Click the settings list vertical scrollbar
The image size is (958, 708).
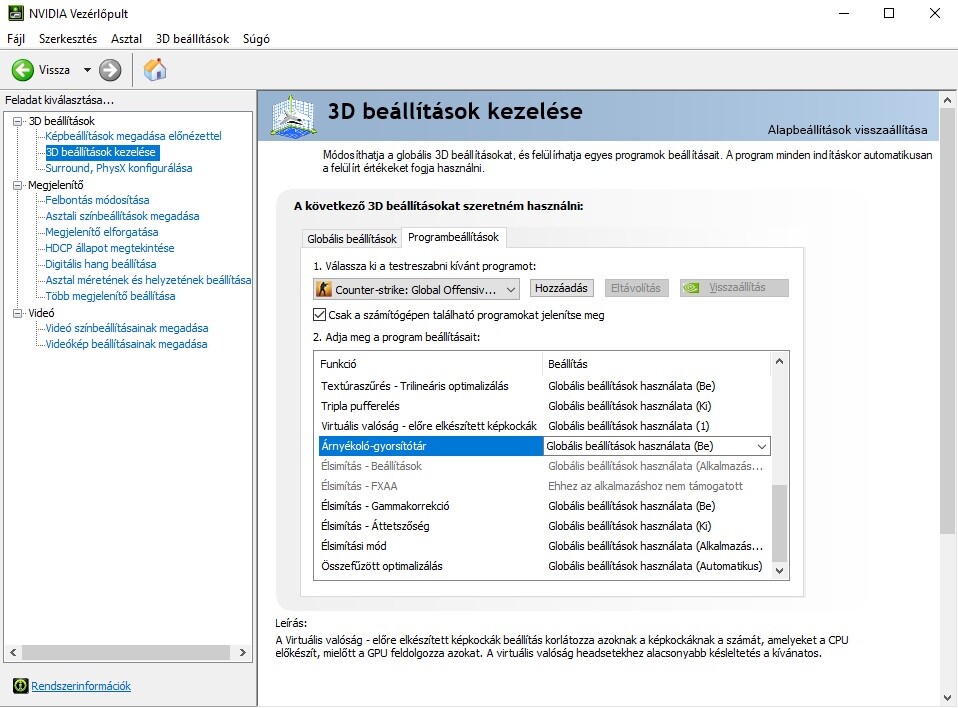click(x=780, y=520)
